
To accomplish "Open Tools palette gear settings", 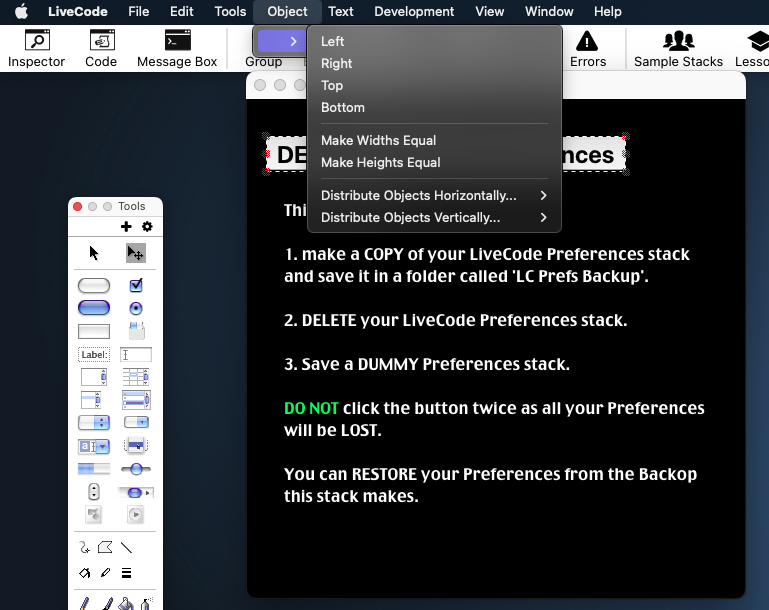I will coord(147,226).
